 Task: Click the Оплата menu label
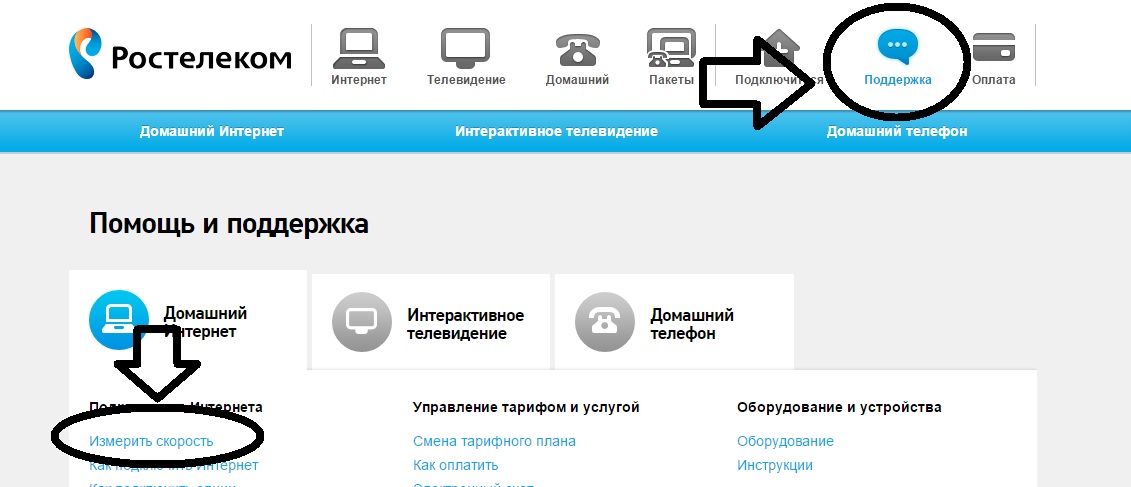pyautogui.click(x=994, y=80)
